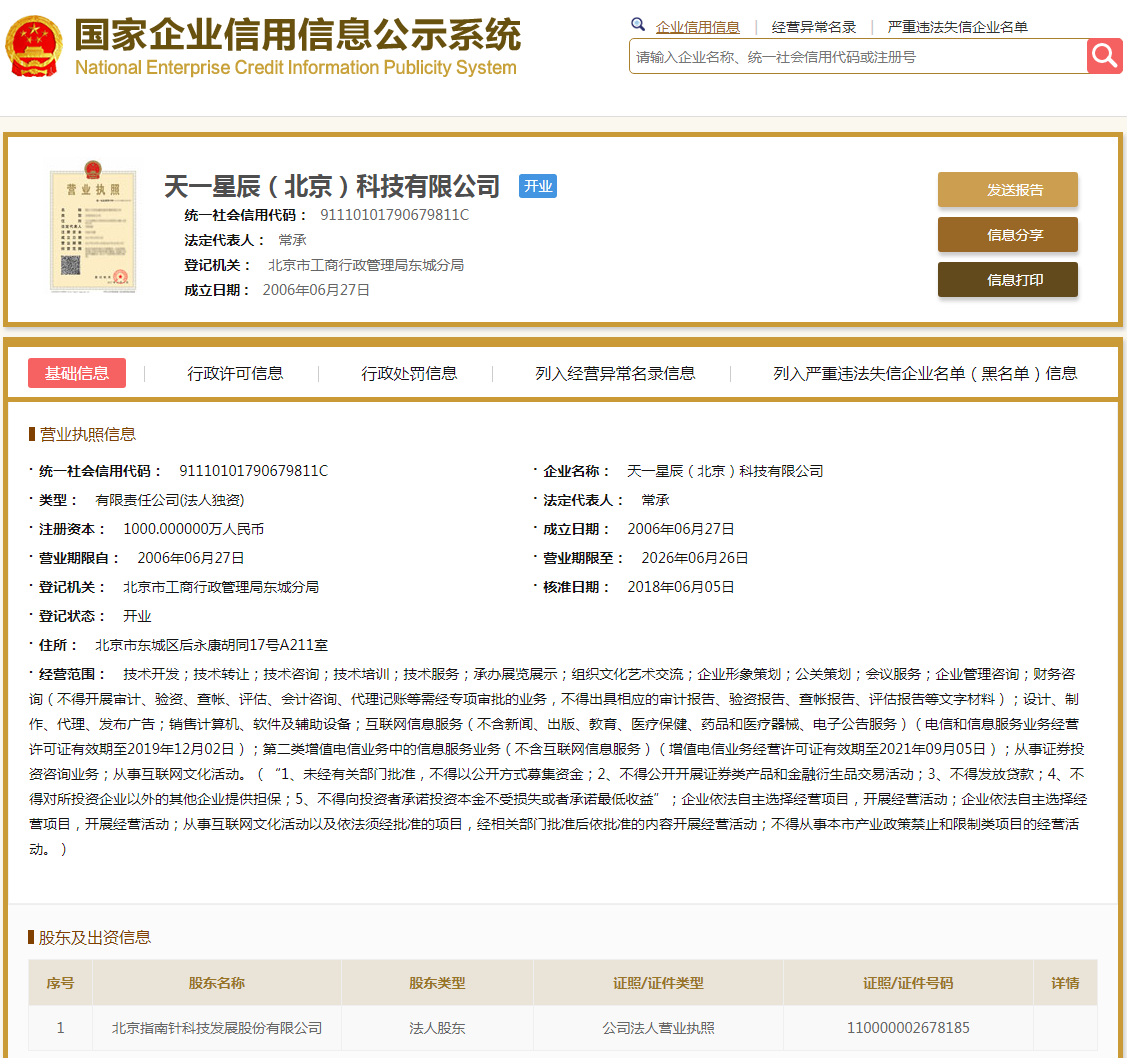The height and width of the screenshot is (1058, 1127).
Task: Click the blue 开业 status badge
Action: (538, 186)
